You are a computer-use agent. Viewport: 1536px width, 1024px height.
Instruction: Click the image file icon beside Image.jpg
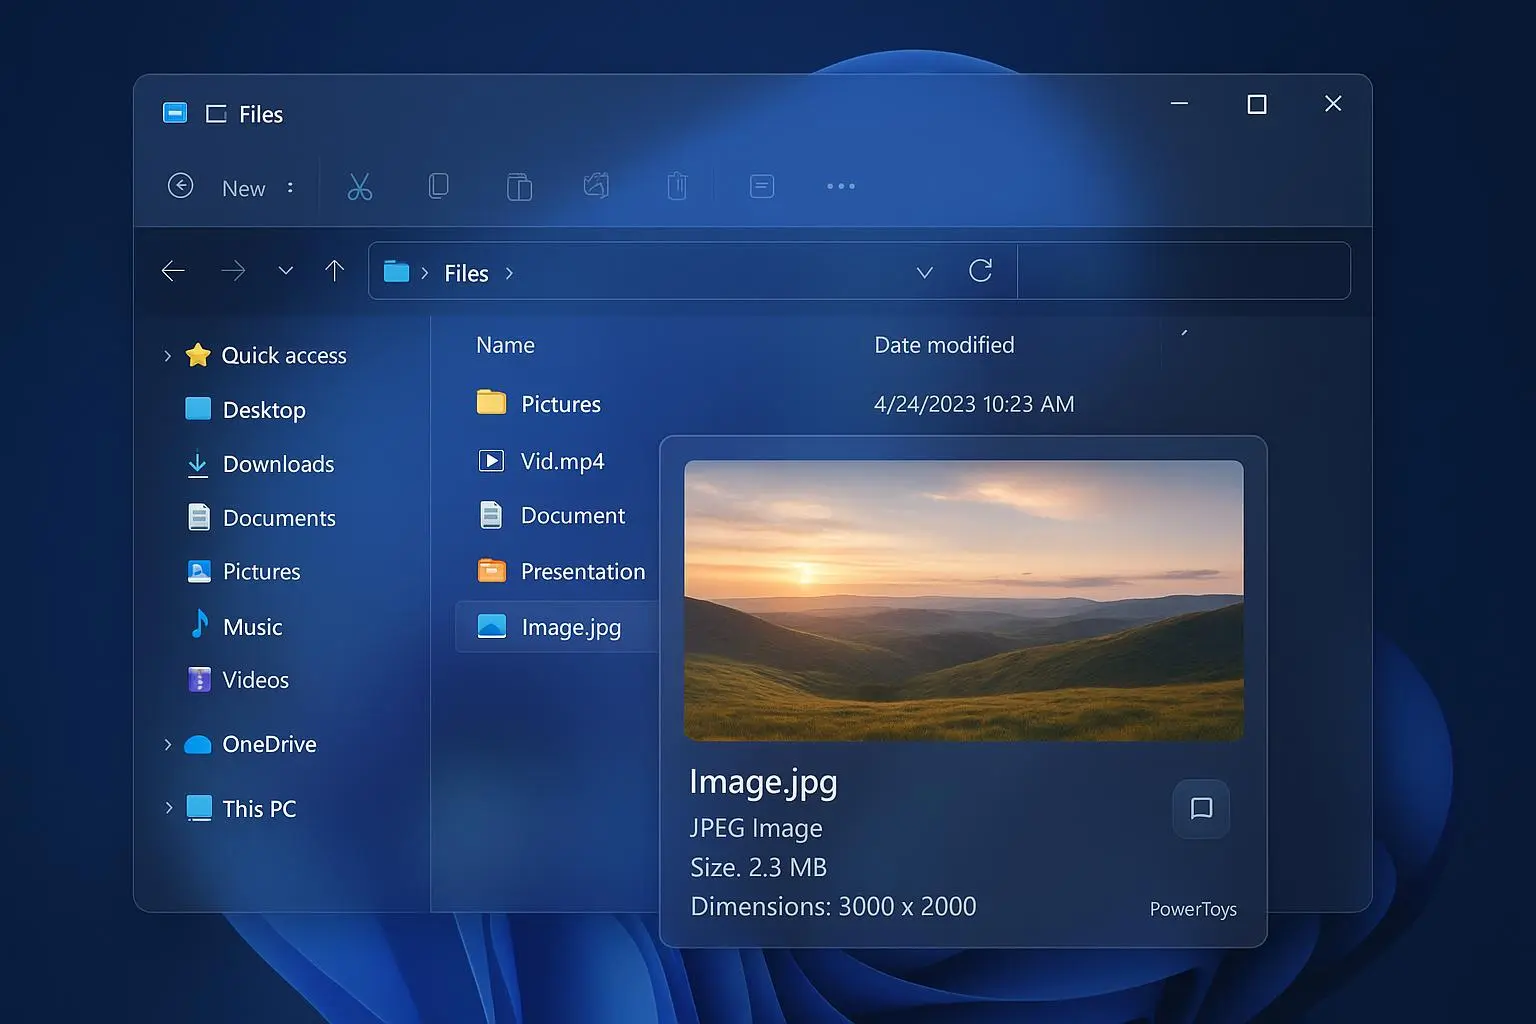coord(491,626)
